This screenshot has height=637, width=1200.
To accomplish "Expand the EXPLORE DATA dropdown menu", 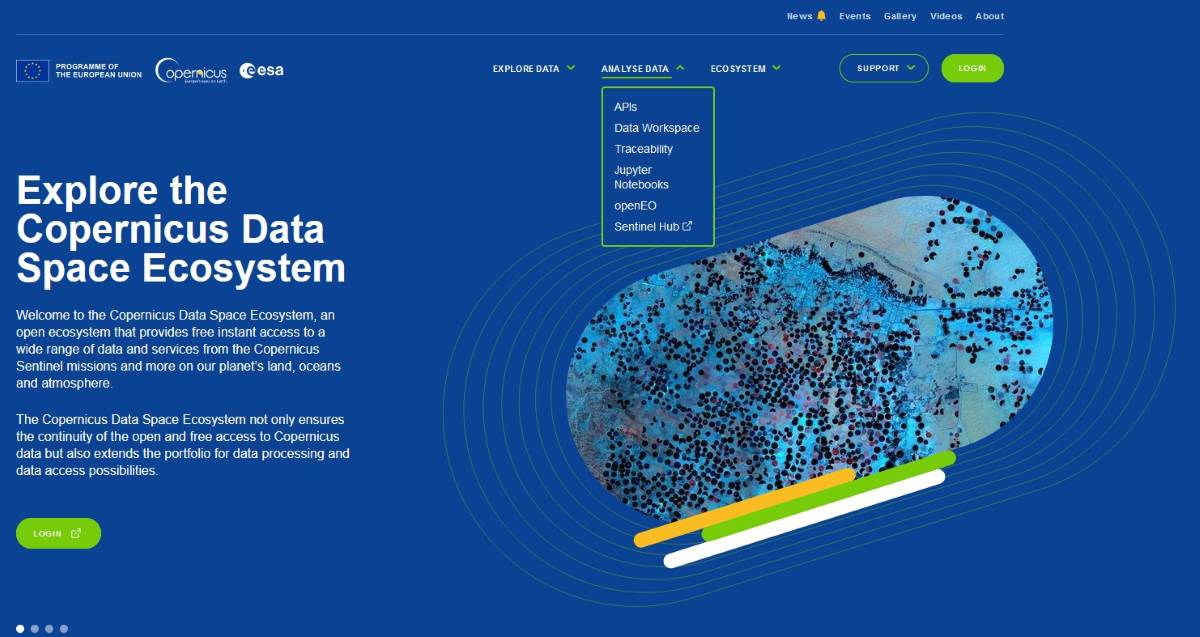I will pyautogui.click(x=533, y=68).
